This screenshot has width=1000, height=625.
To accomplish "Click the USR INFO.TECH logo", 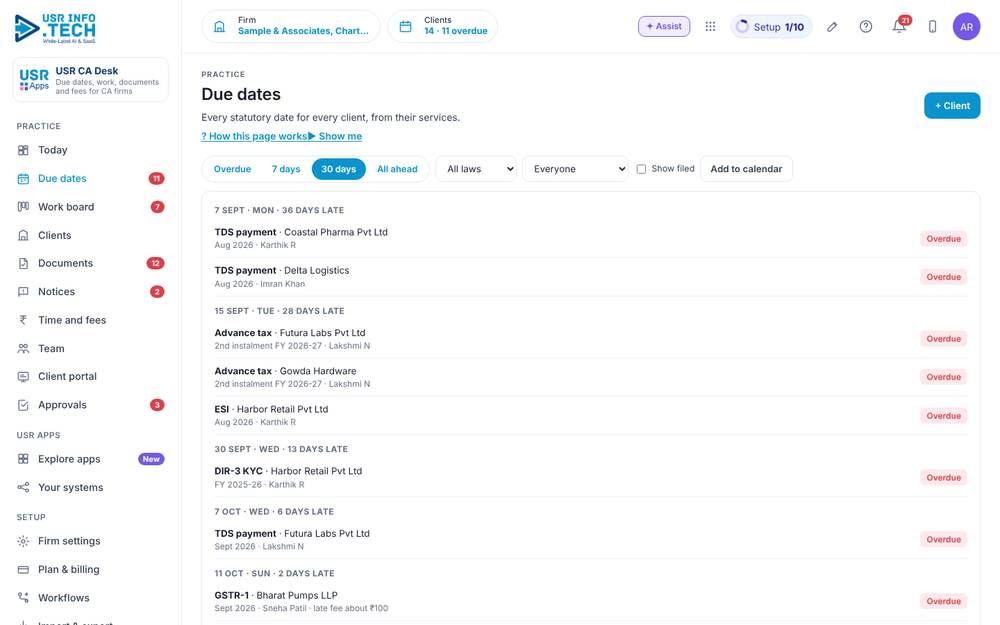I will click(x=55, y=29).
